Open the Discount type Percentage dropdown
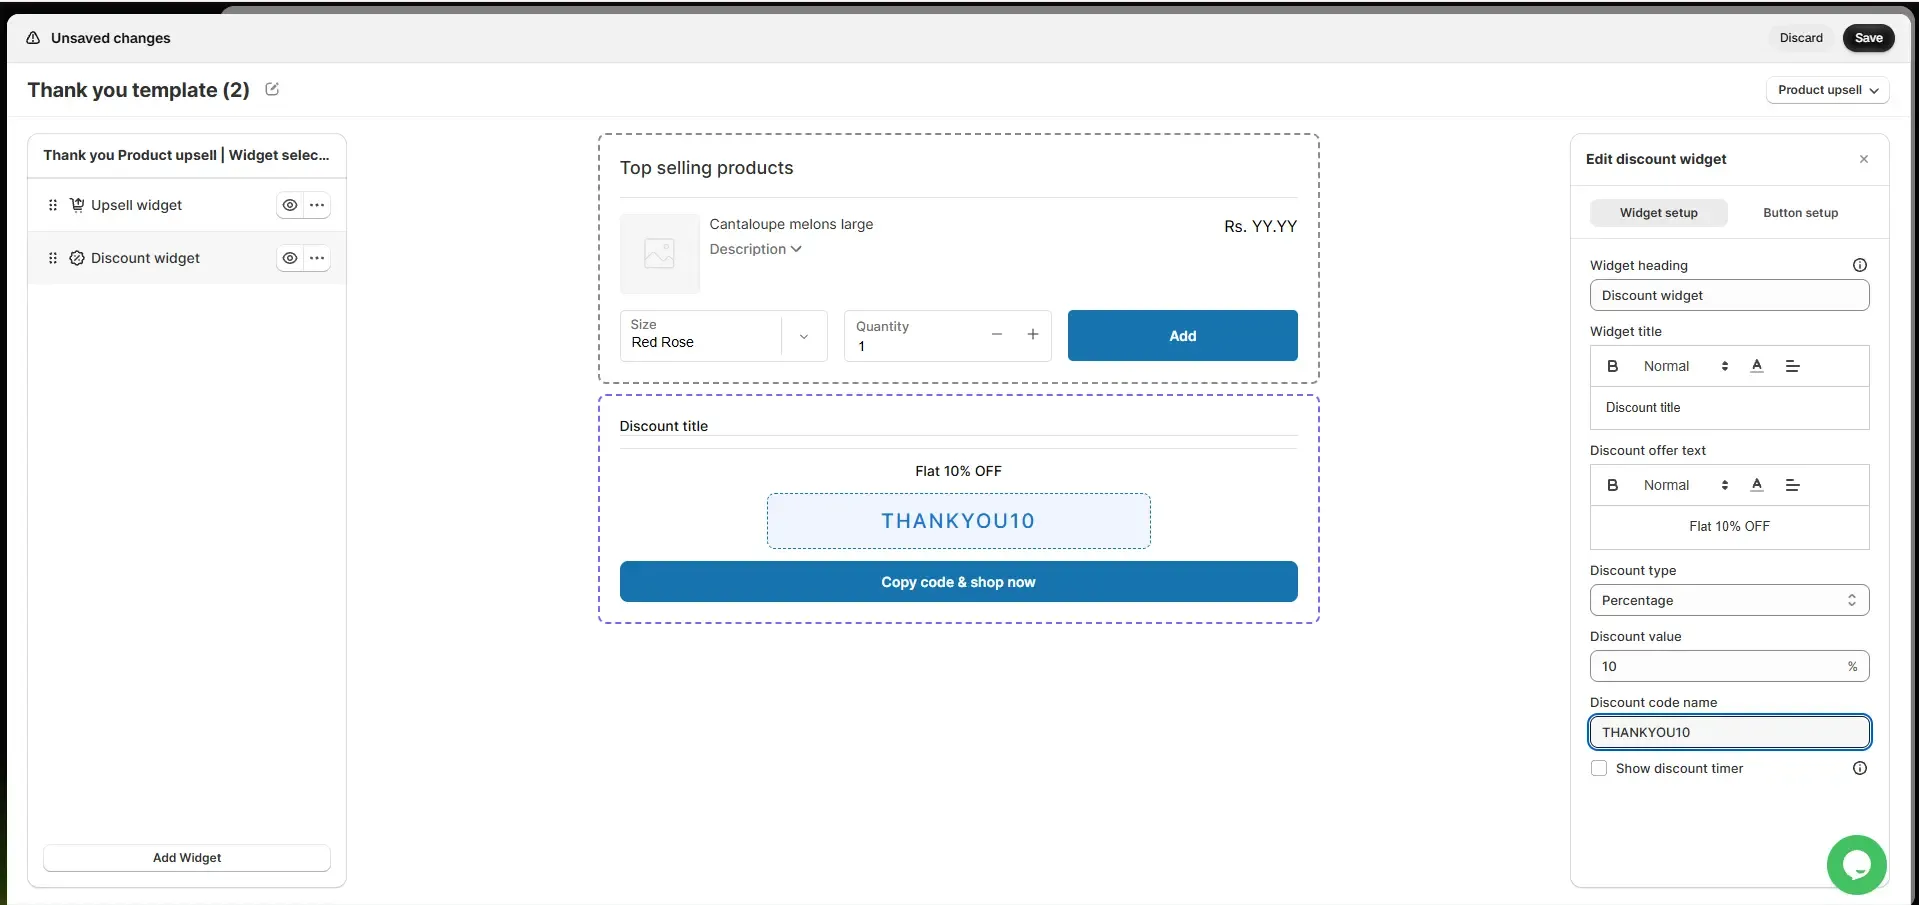This screenshot has width=1919, height=905. point(1729,600)
